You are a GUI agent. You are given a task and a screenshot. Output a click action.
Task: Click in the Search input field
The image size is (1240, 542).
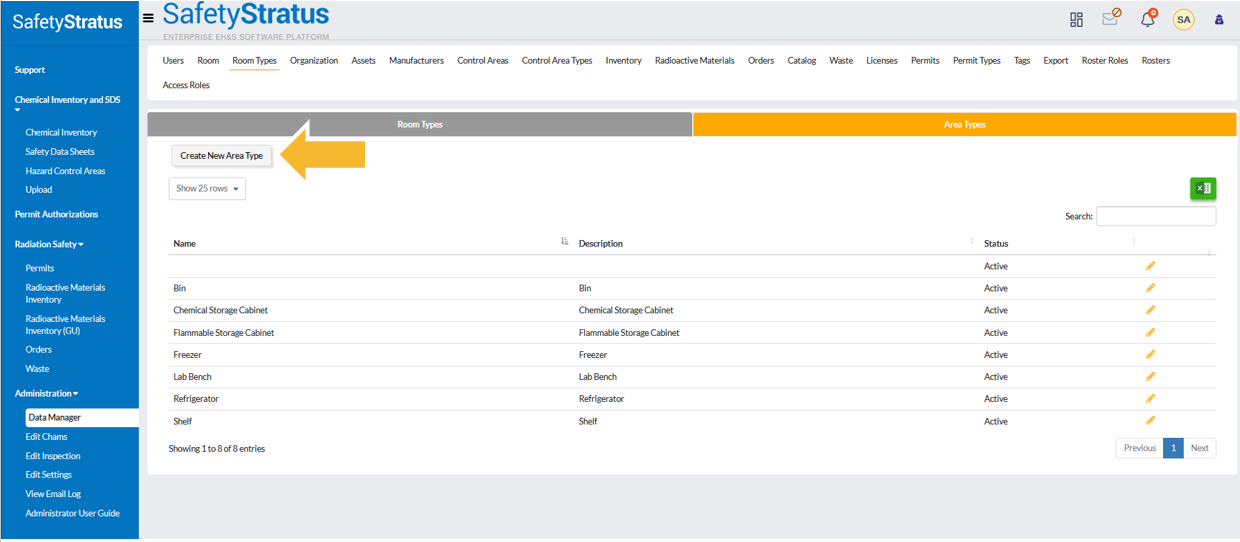[1156, 216]
